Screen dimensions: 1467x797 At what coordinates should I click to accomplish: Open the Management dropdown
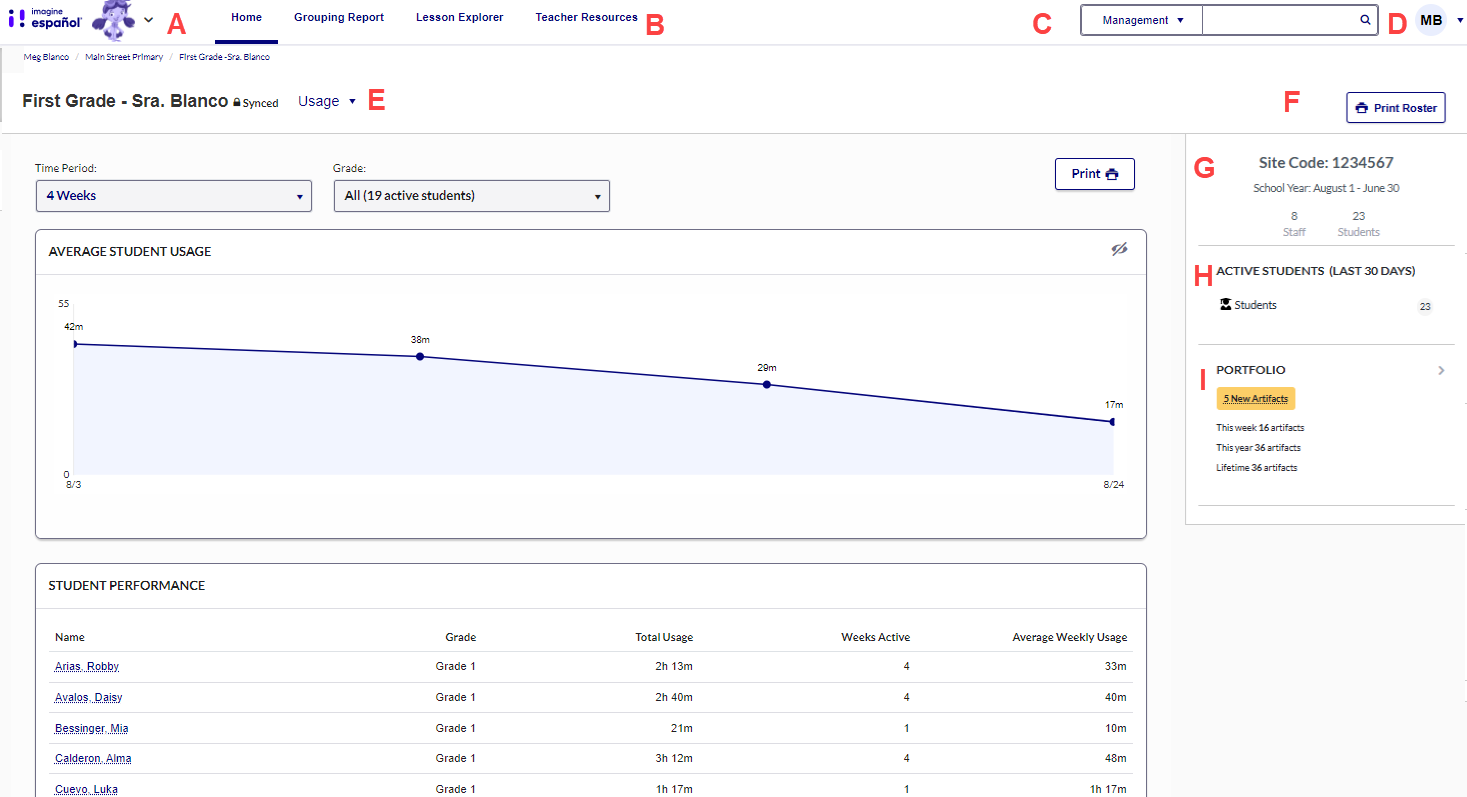[x=1142, y=20]
